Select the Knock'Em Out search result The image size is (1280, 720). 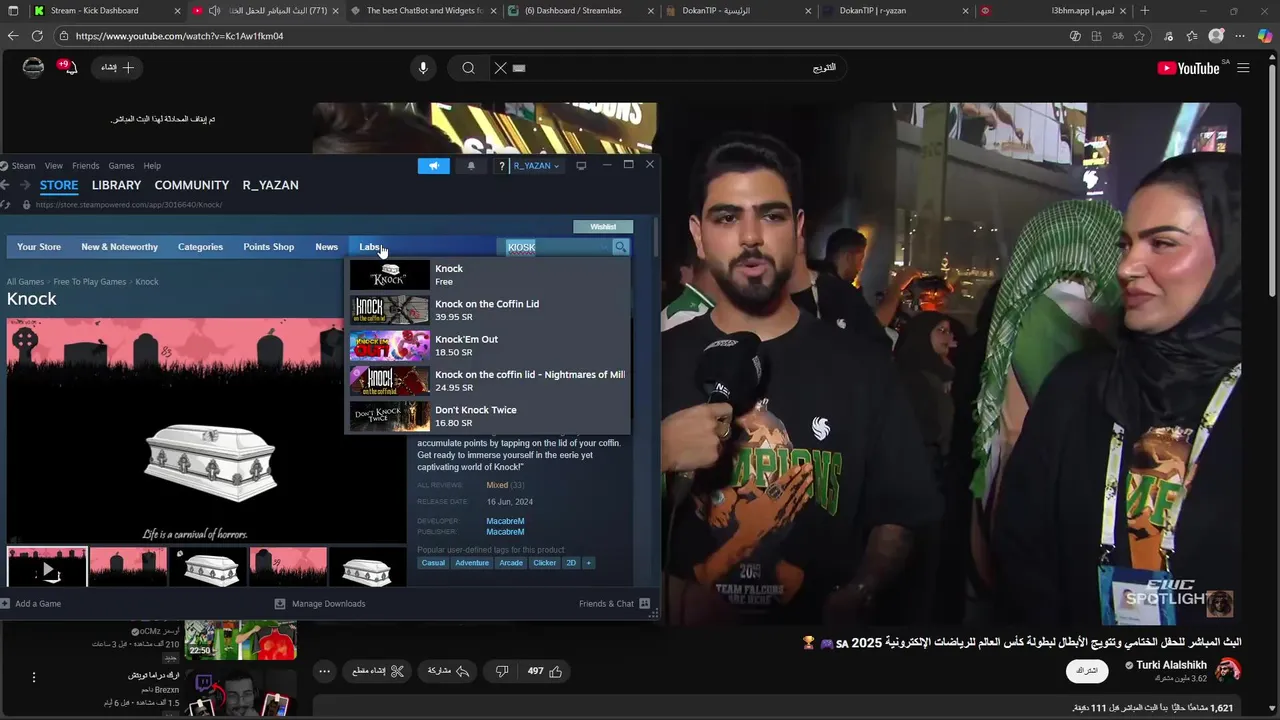489,345
